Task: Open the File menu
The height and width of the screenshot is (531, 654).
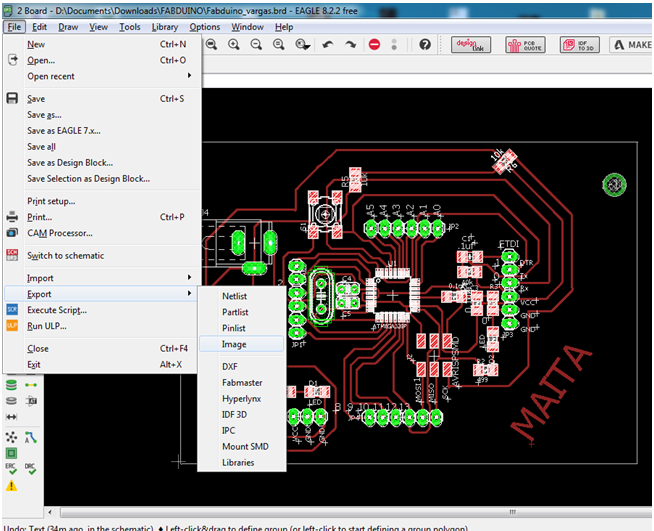Action: 14,27
